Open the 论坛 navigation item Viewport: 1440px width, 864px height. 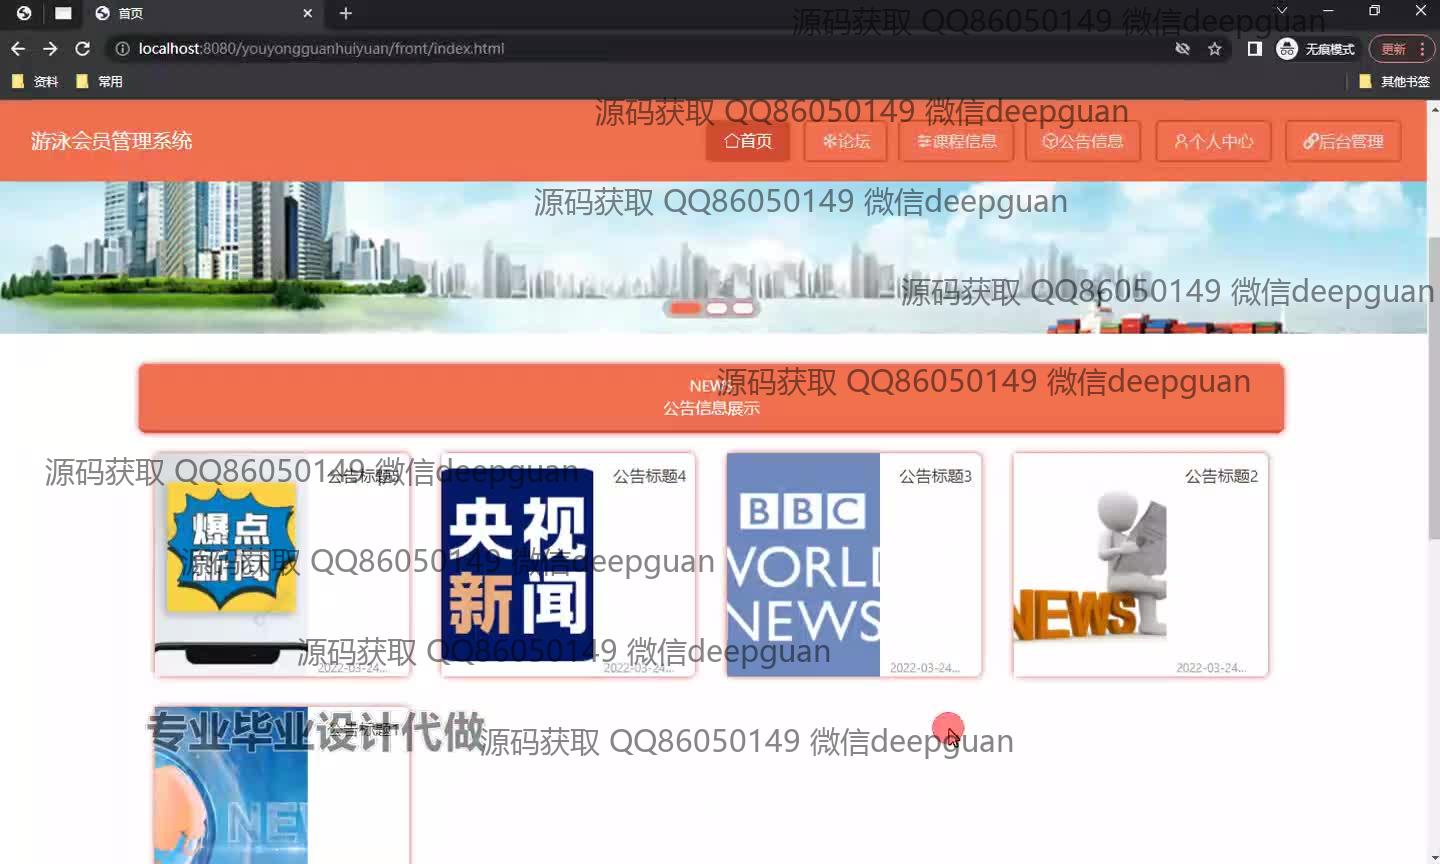pyautogui.click(x=846, y=141)
